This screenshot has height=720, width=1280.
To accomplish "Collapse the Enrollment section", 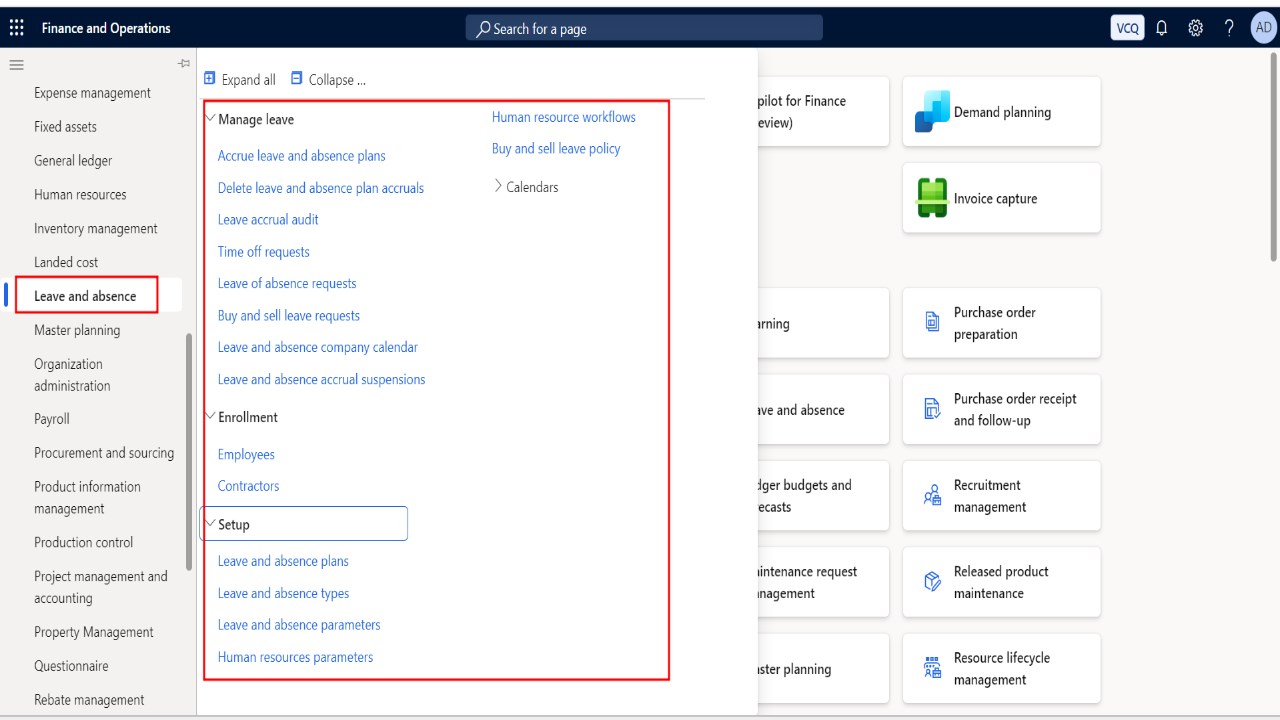I will [210, 416].
